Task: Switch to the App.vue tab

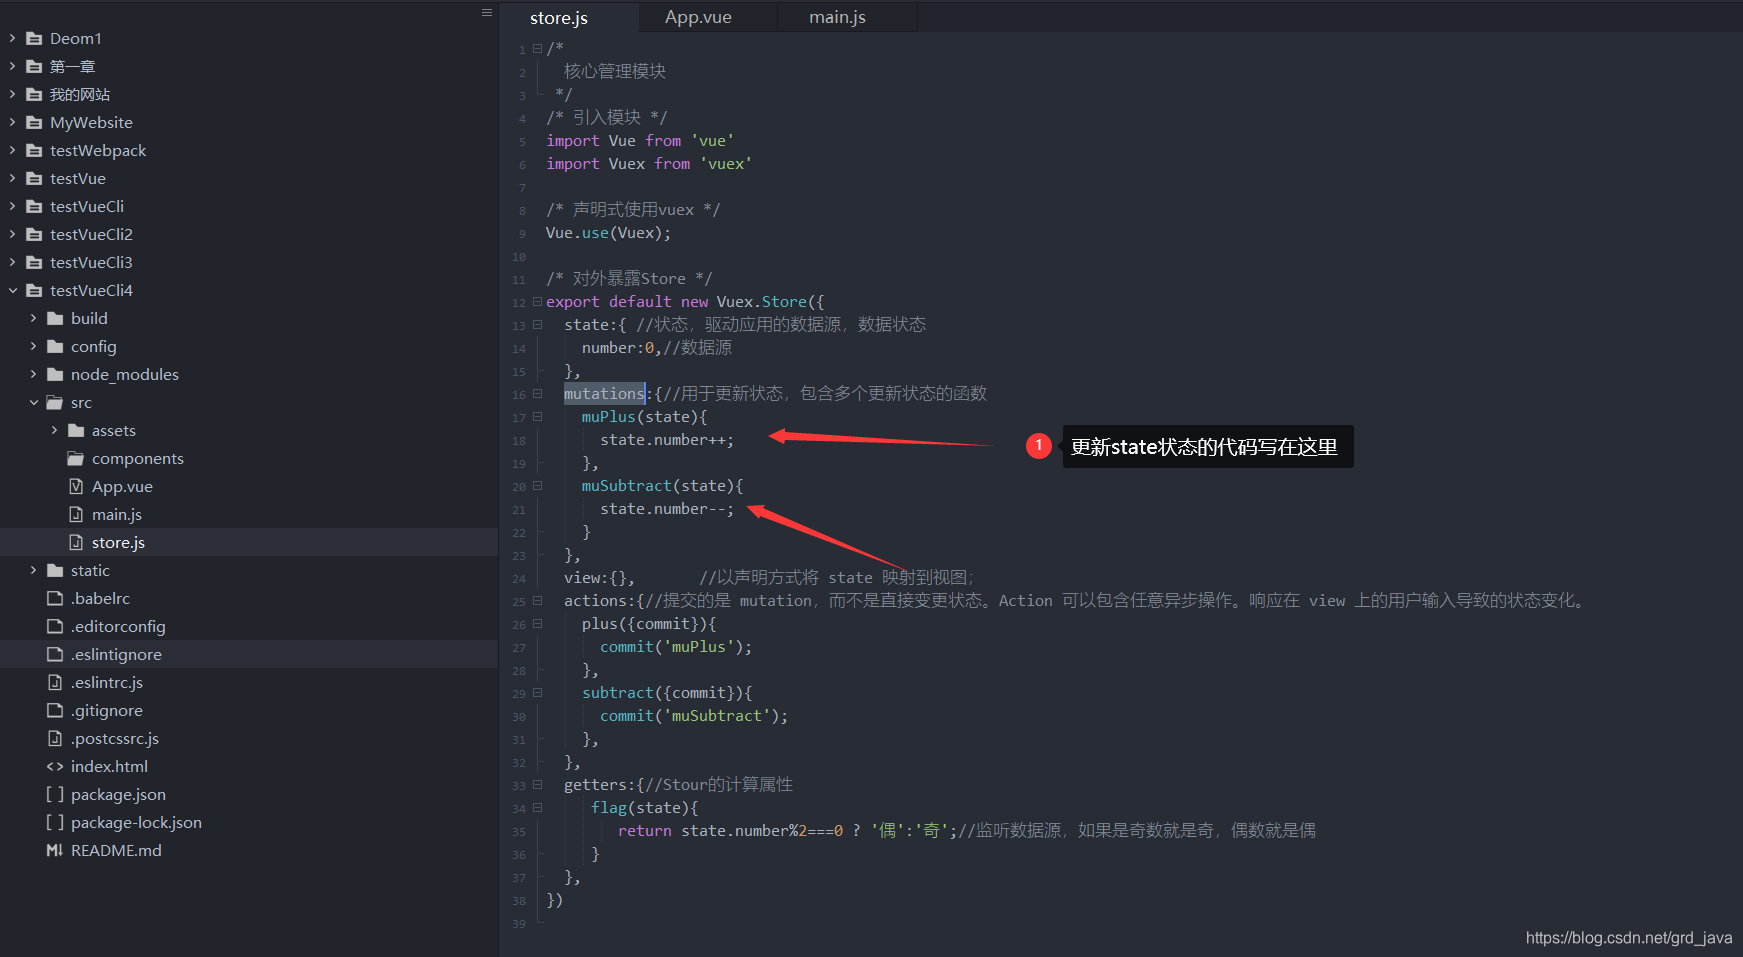Action: (x=698, y=17)
